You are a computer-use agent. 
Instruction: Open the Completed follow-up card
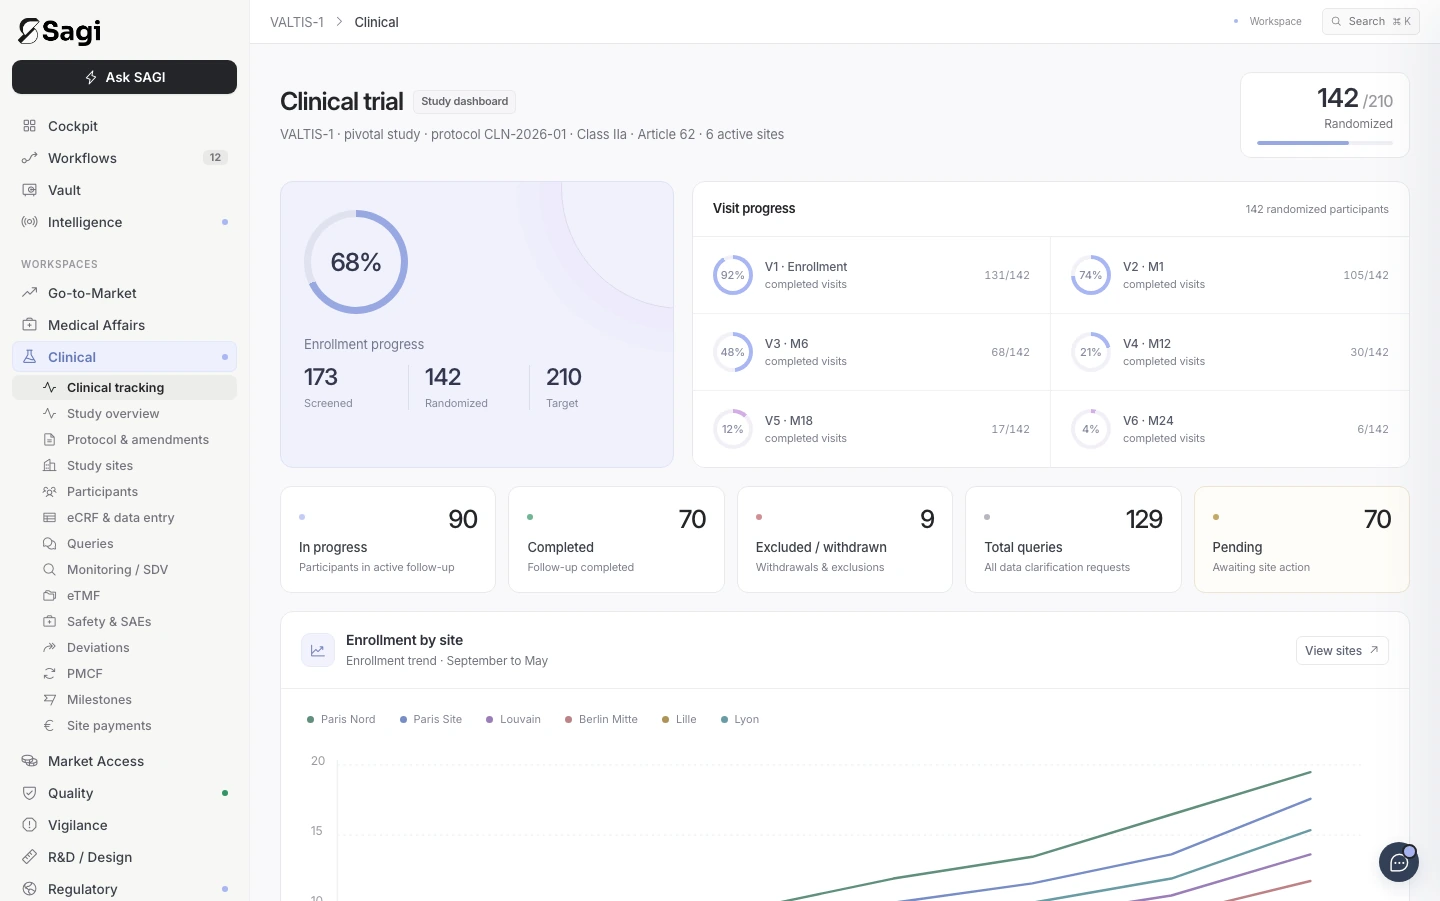[x=616, y=539]
